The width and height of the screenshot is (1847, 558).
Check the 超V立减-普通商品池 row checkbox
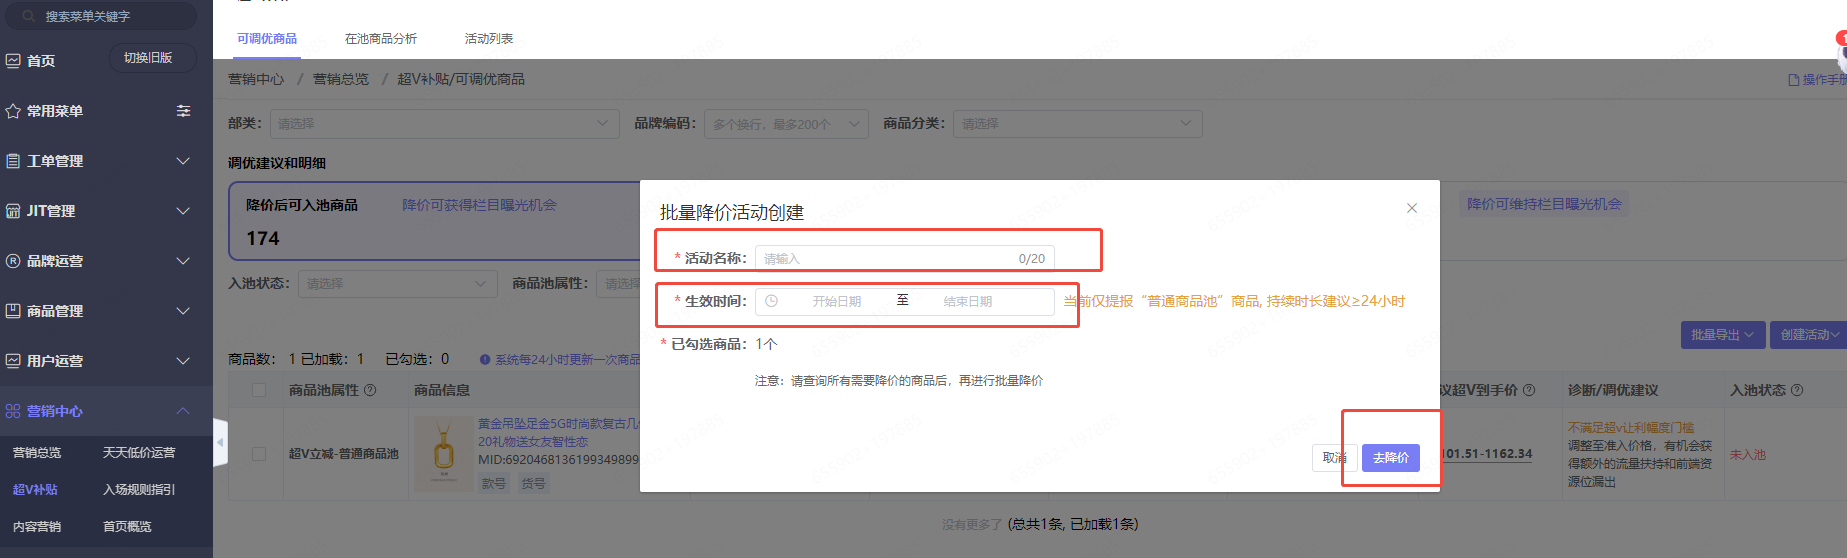(259, 454)
